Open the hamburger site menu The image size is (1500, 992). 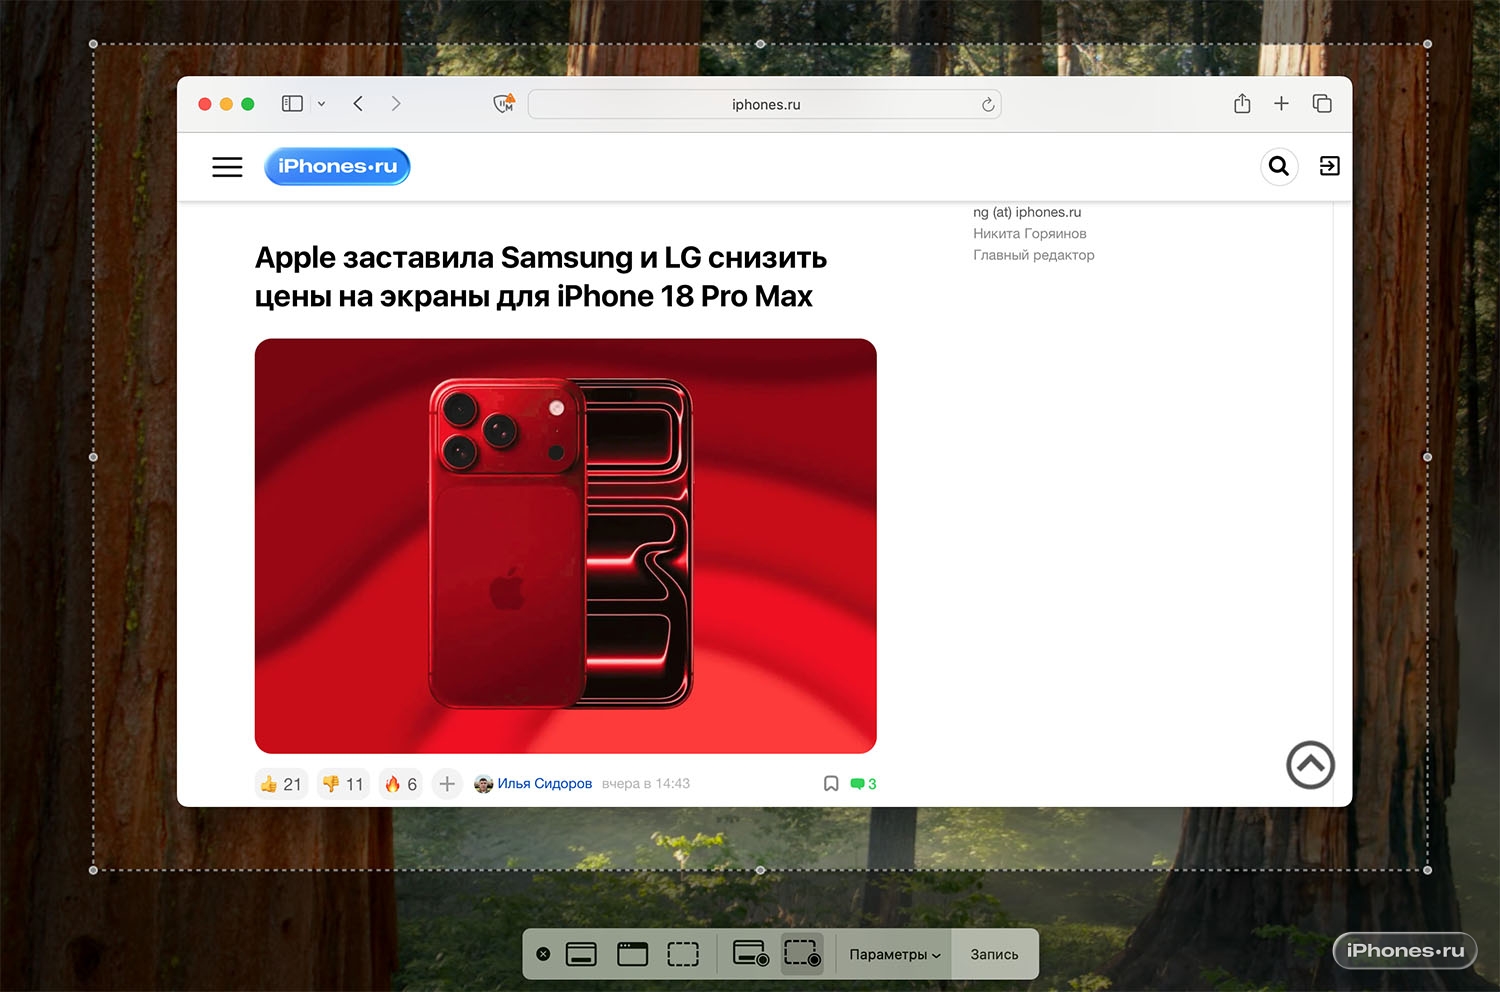pos(227,167)
